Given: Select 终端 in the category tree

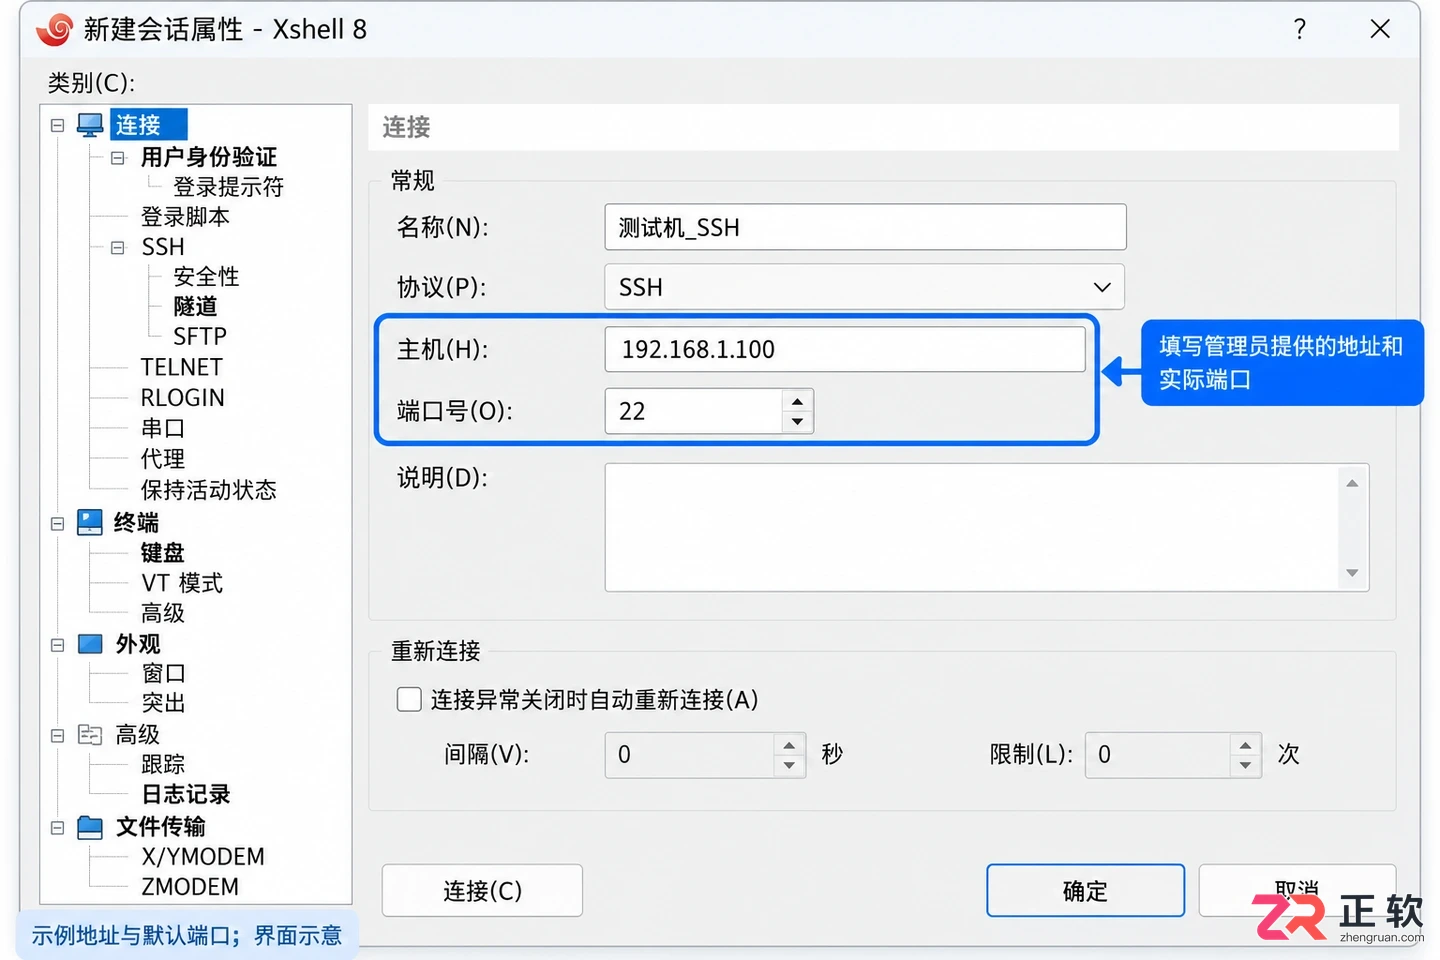Looking at the screenshot, I should point(137,522).
